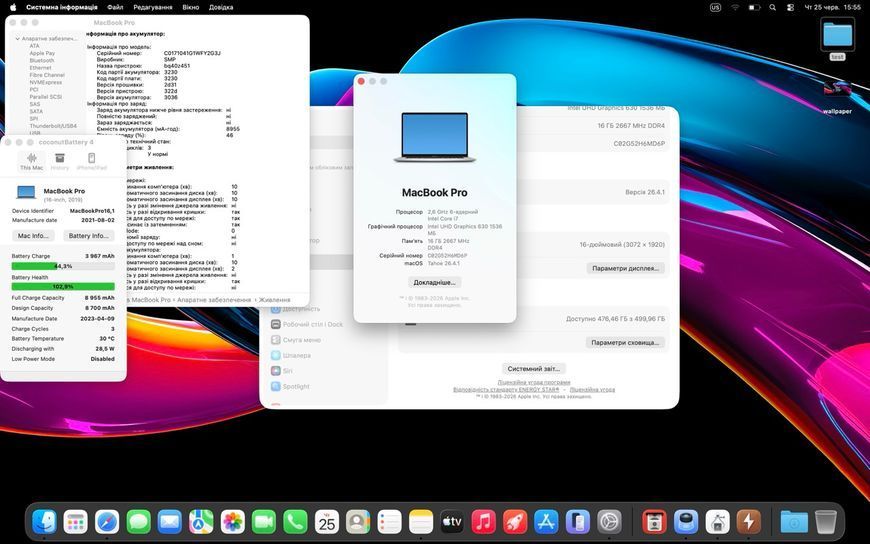Select Thunderbolt/USB4 in System Information sidebar

point(53,126)
